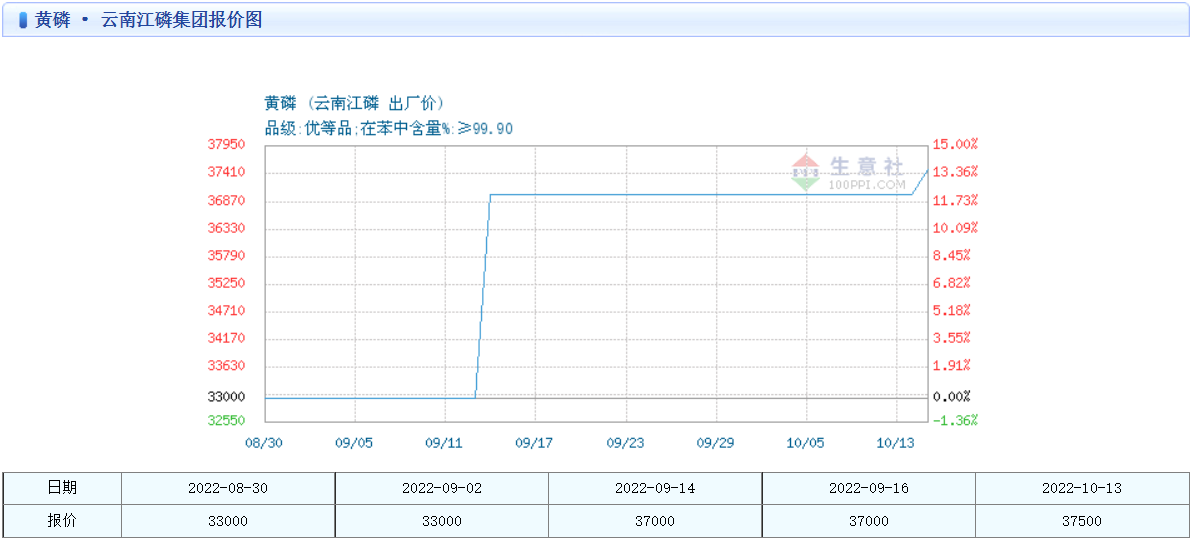Click the x-axis date 09/17
This screenshot has width=1194, height=543.
[x=535, y=443]
